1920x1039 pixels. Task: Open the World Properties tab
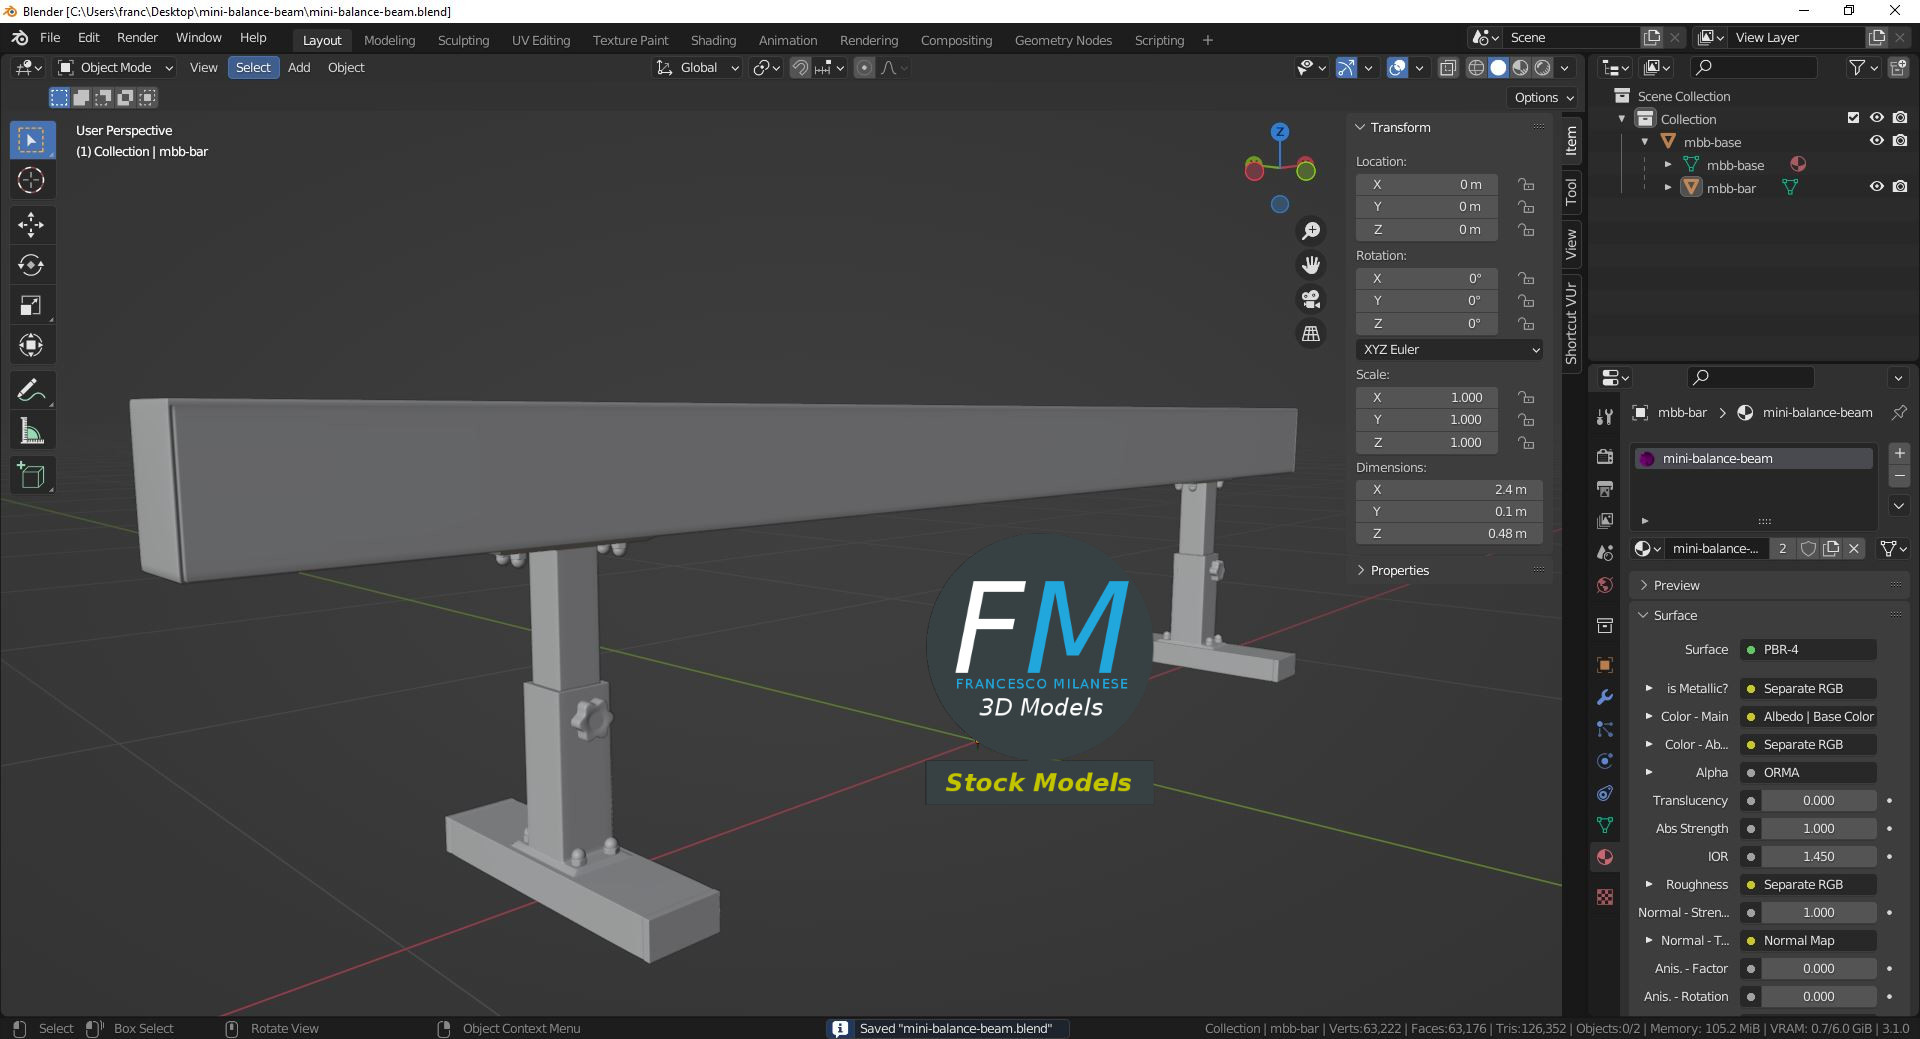[x=1604, y=585]
